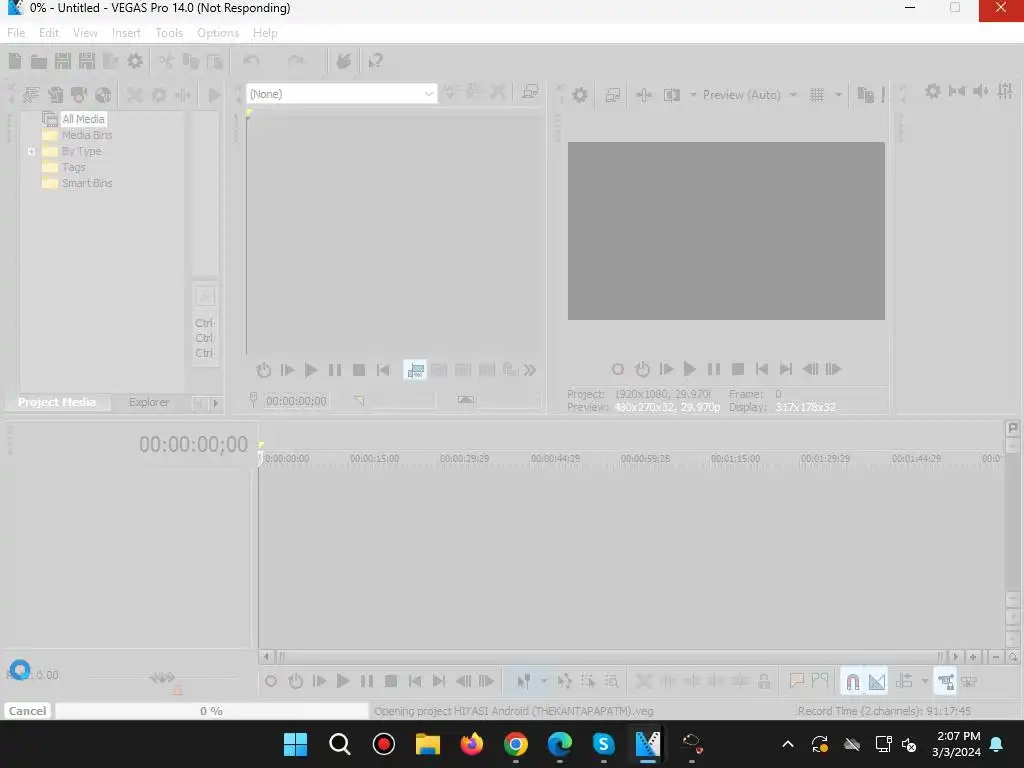Toggle Enable Snapping magnet icon

click(853, 682)
